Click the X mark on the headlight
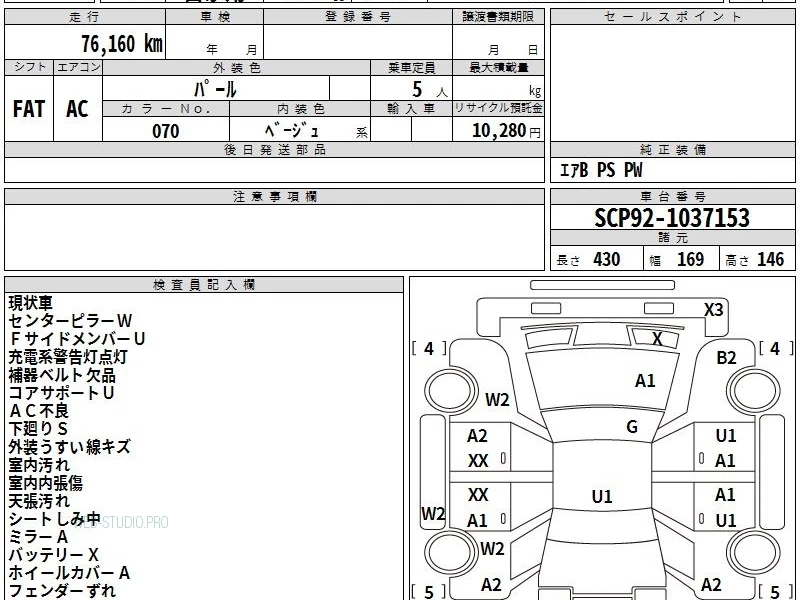The height and width of the screenshot is (600, 800). [657, 339]
